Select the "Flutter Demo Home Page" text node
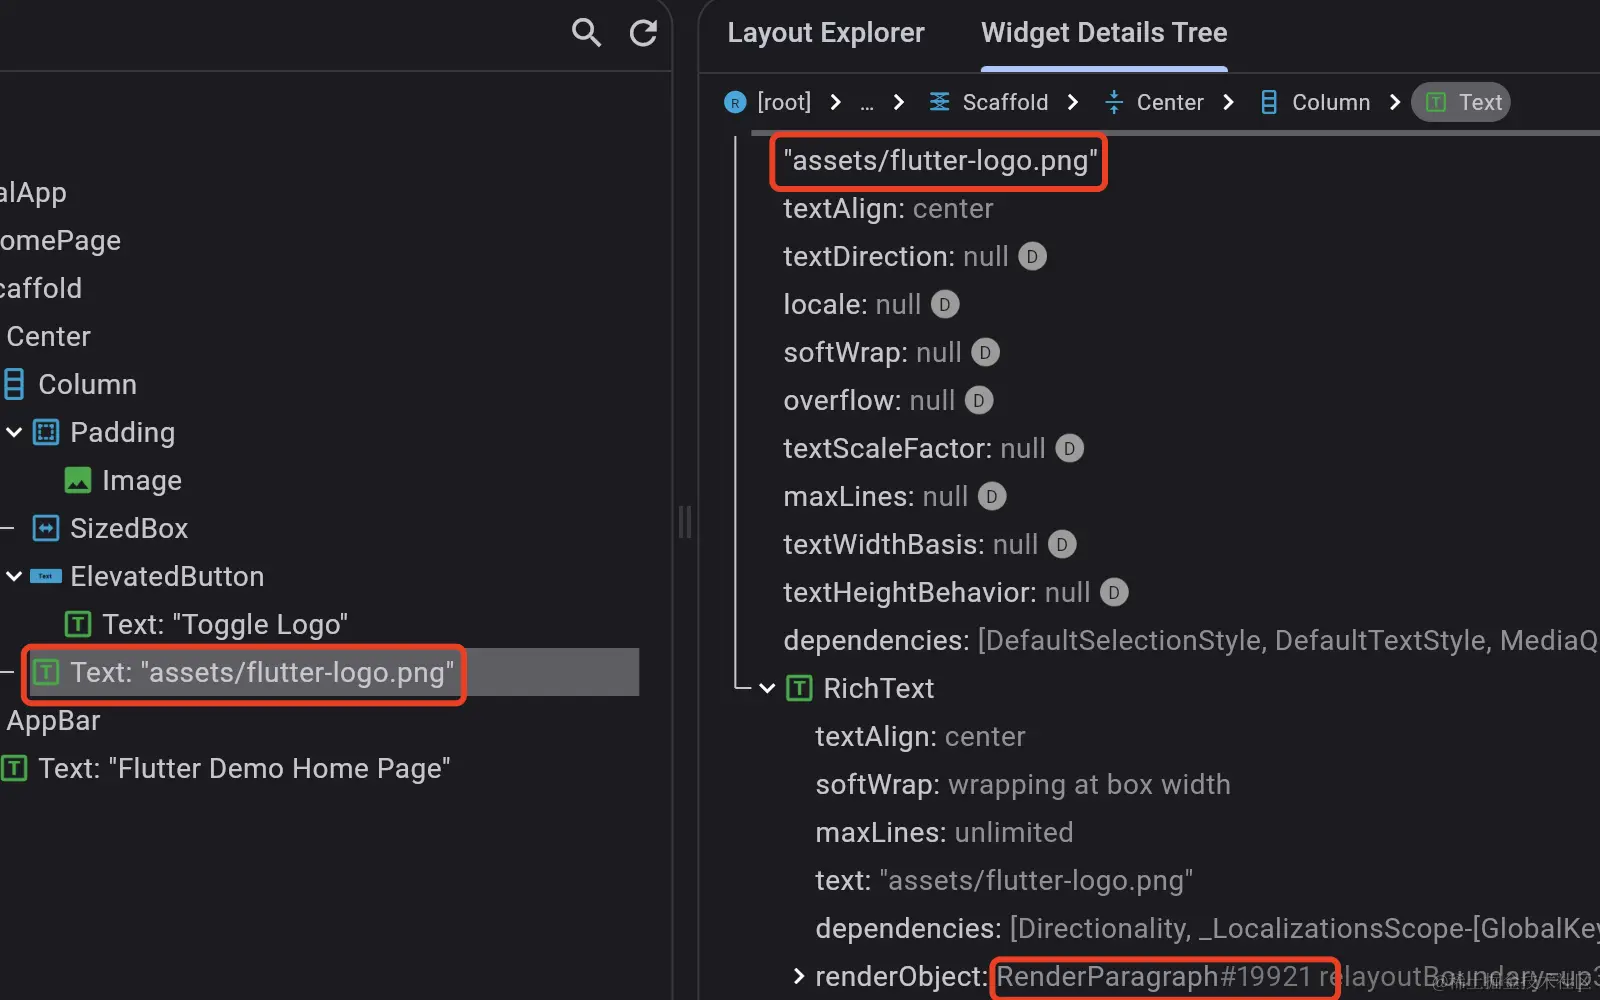This screenshot has height=1000, width=1600. click(243, 769)
